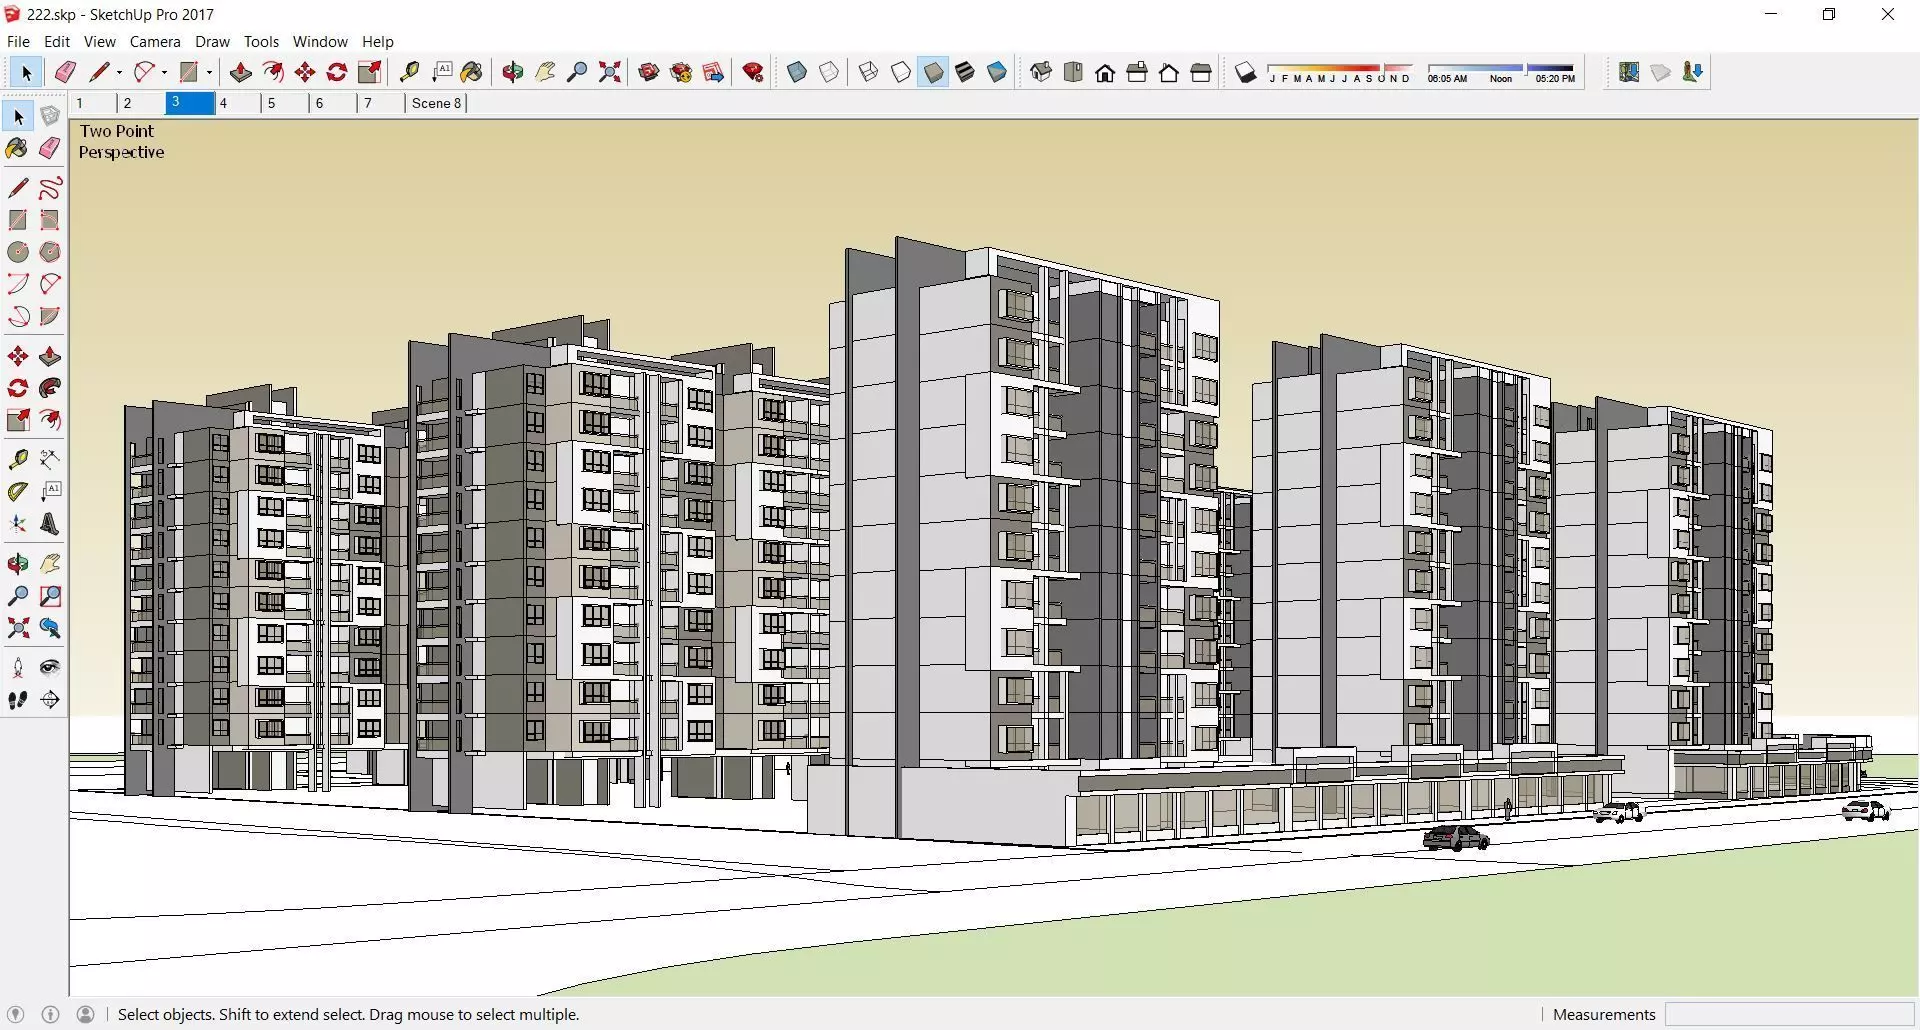Viewport: 1920px width, 1030px height.
Task: Pick the Freehand drawing tool
Action: point(50,188)
